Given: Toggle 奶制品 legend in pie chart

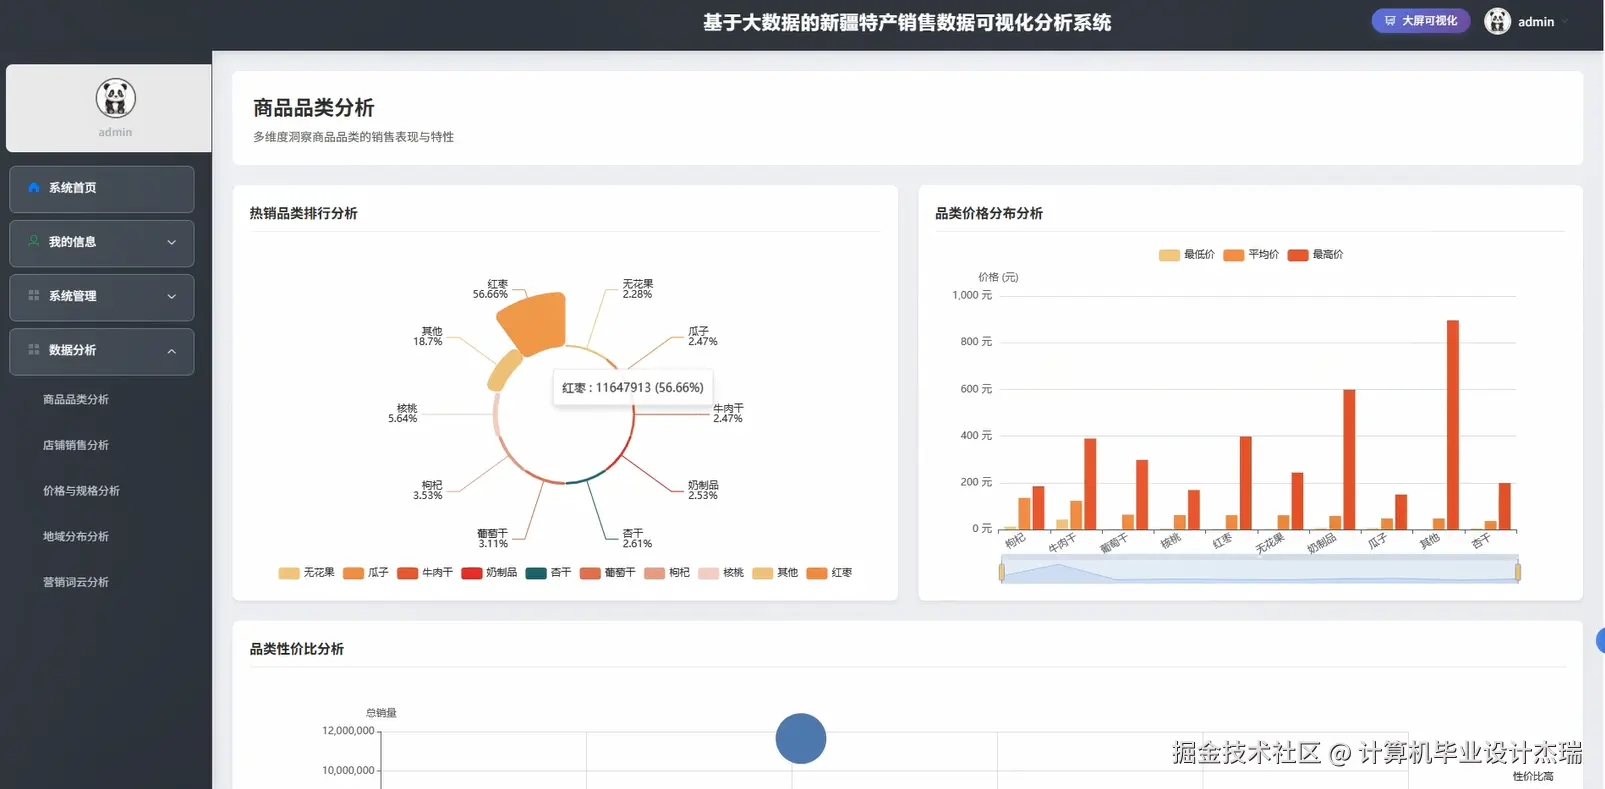Looking at the screenshot, I should coord(489,573).
